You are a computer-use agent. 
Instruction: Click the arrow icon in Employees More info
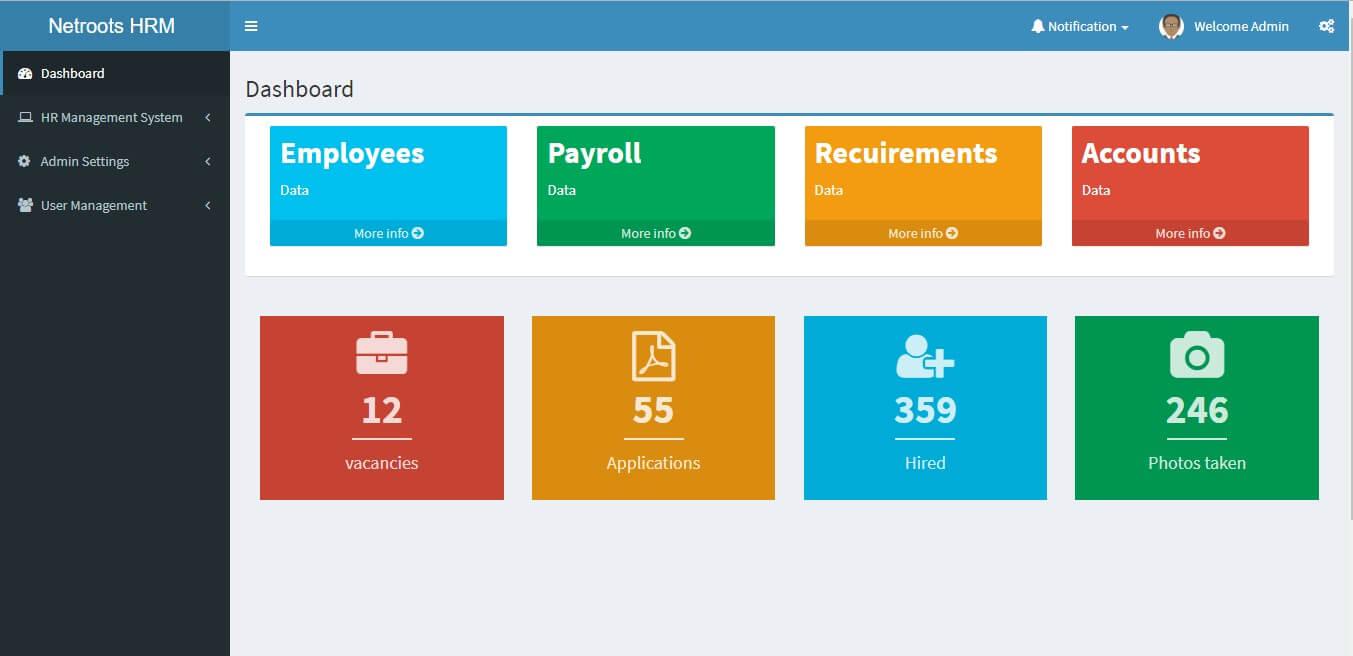(418, 233)
